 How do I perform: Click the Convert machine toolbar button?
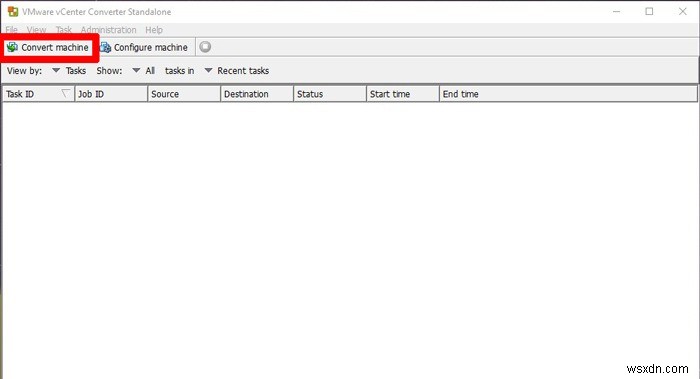[48, 47]
